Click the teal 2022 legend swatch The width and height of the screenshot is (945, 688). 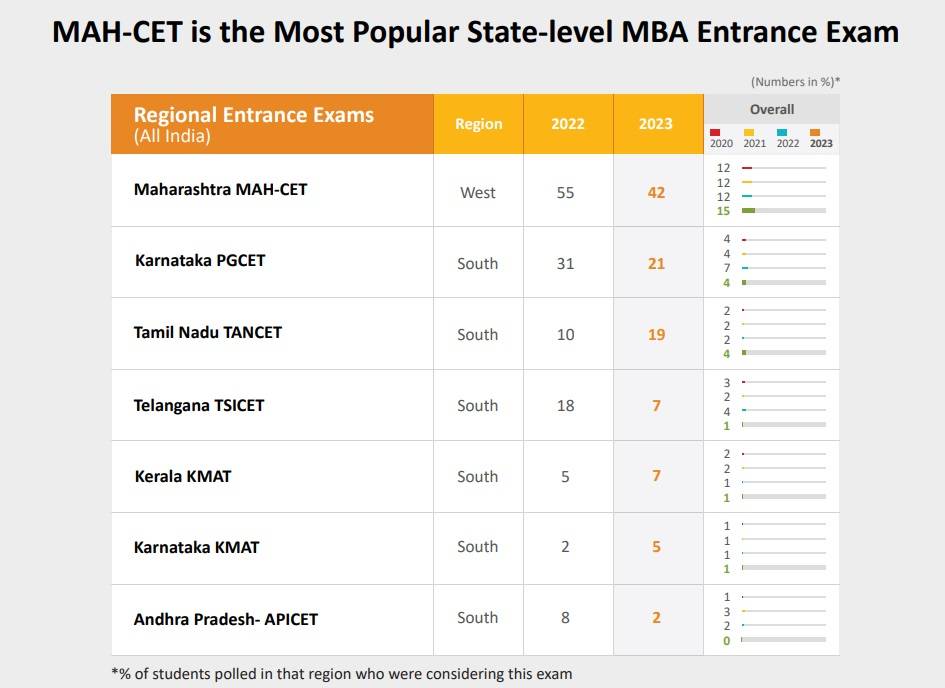tap(782, 132)
